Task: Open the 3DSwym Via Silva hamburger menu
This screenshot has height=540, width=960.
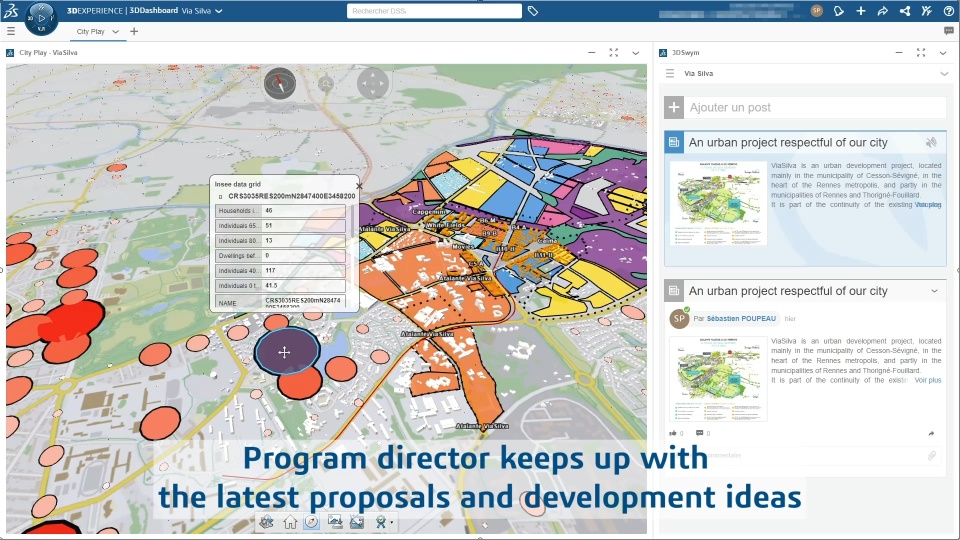Action: tap(670, 73)
